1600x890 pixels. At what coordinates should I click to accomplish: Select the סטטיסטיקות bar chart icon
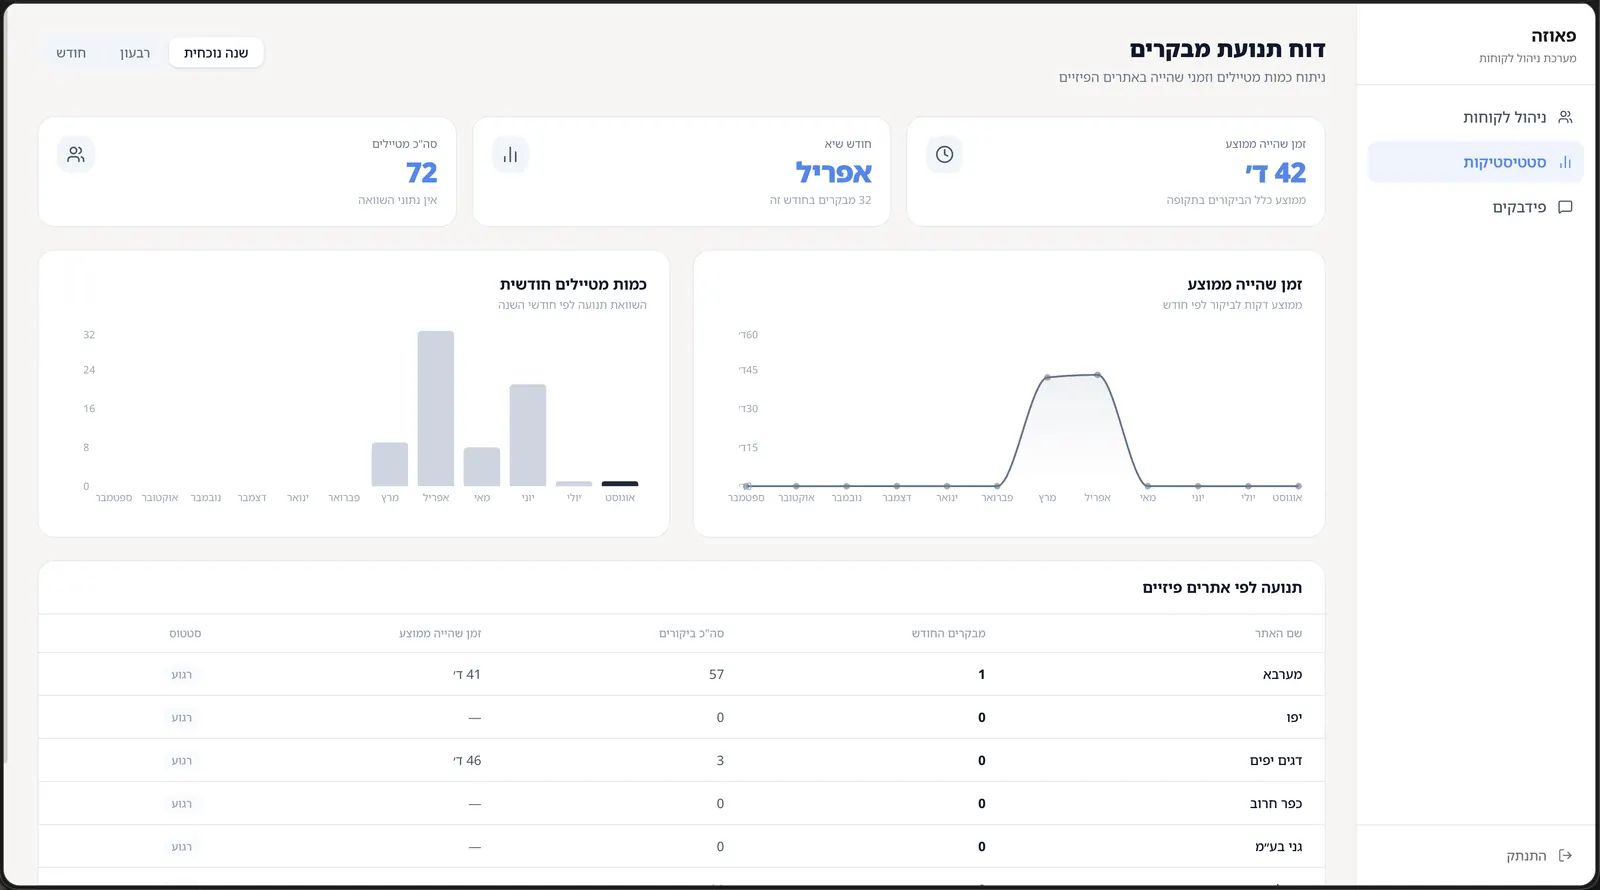[x=1565, y=162]
